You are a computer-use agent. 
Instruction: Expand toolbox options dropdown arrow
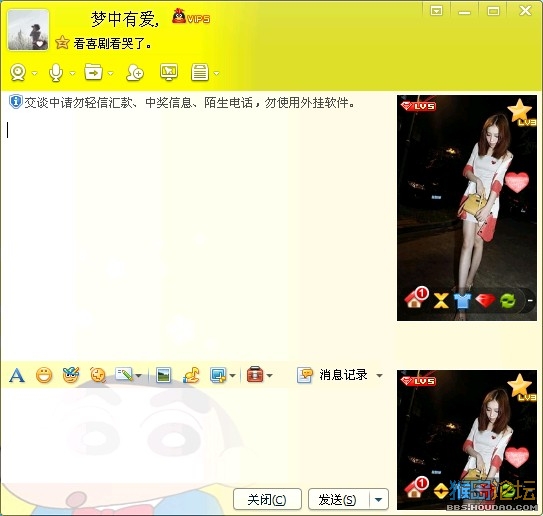[270, 375]
